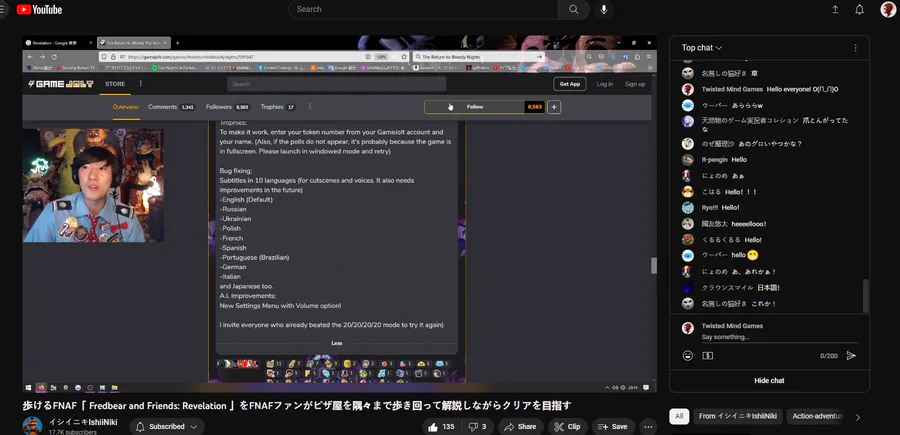Click 名無しの猫好き 'これか！' chat message
Viewport: 900px width, 435px height.
click(764, 304)
